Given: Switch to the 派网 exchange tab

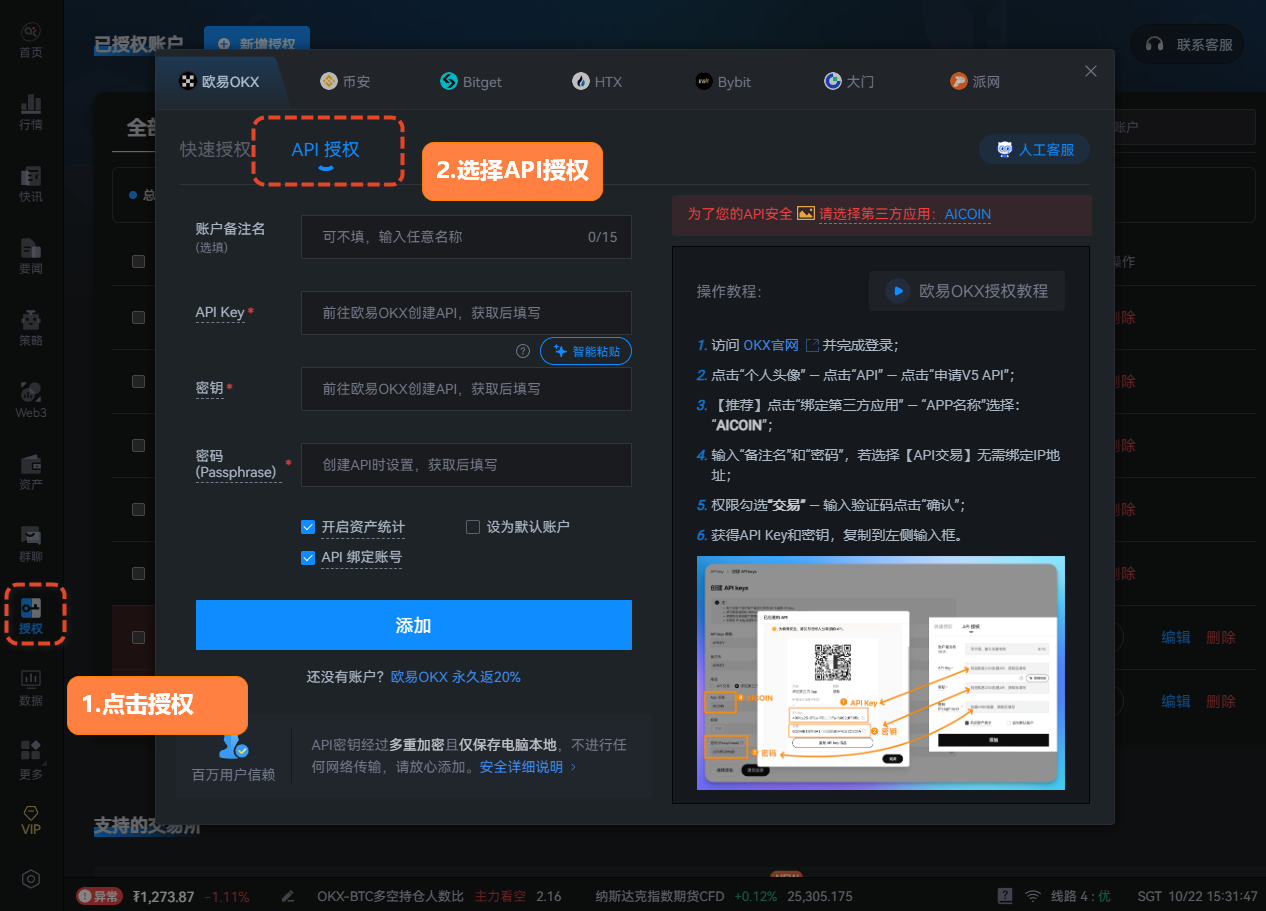Looking at the screenshot, I should (x=975, y=82).
